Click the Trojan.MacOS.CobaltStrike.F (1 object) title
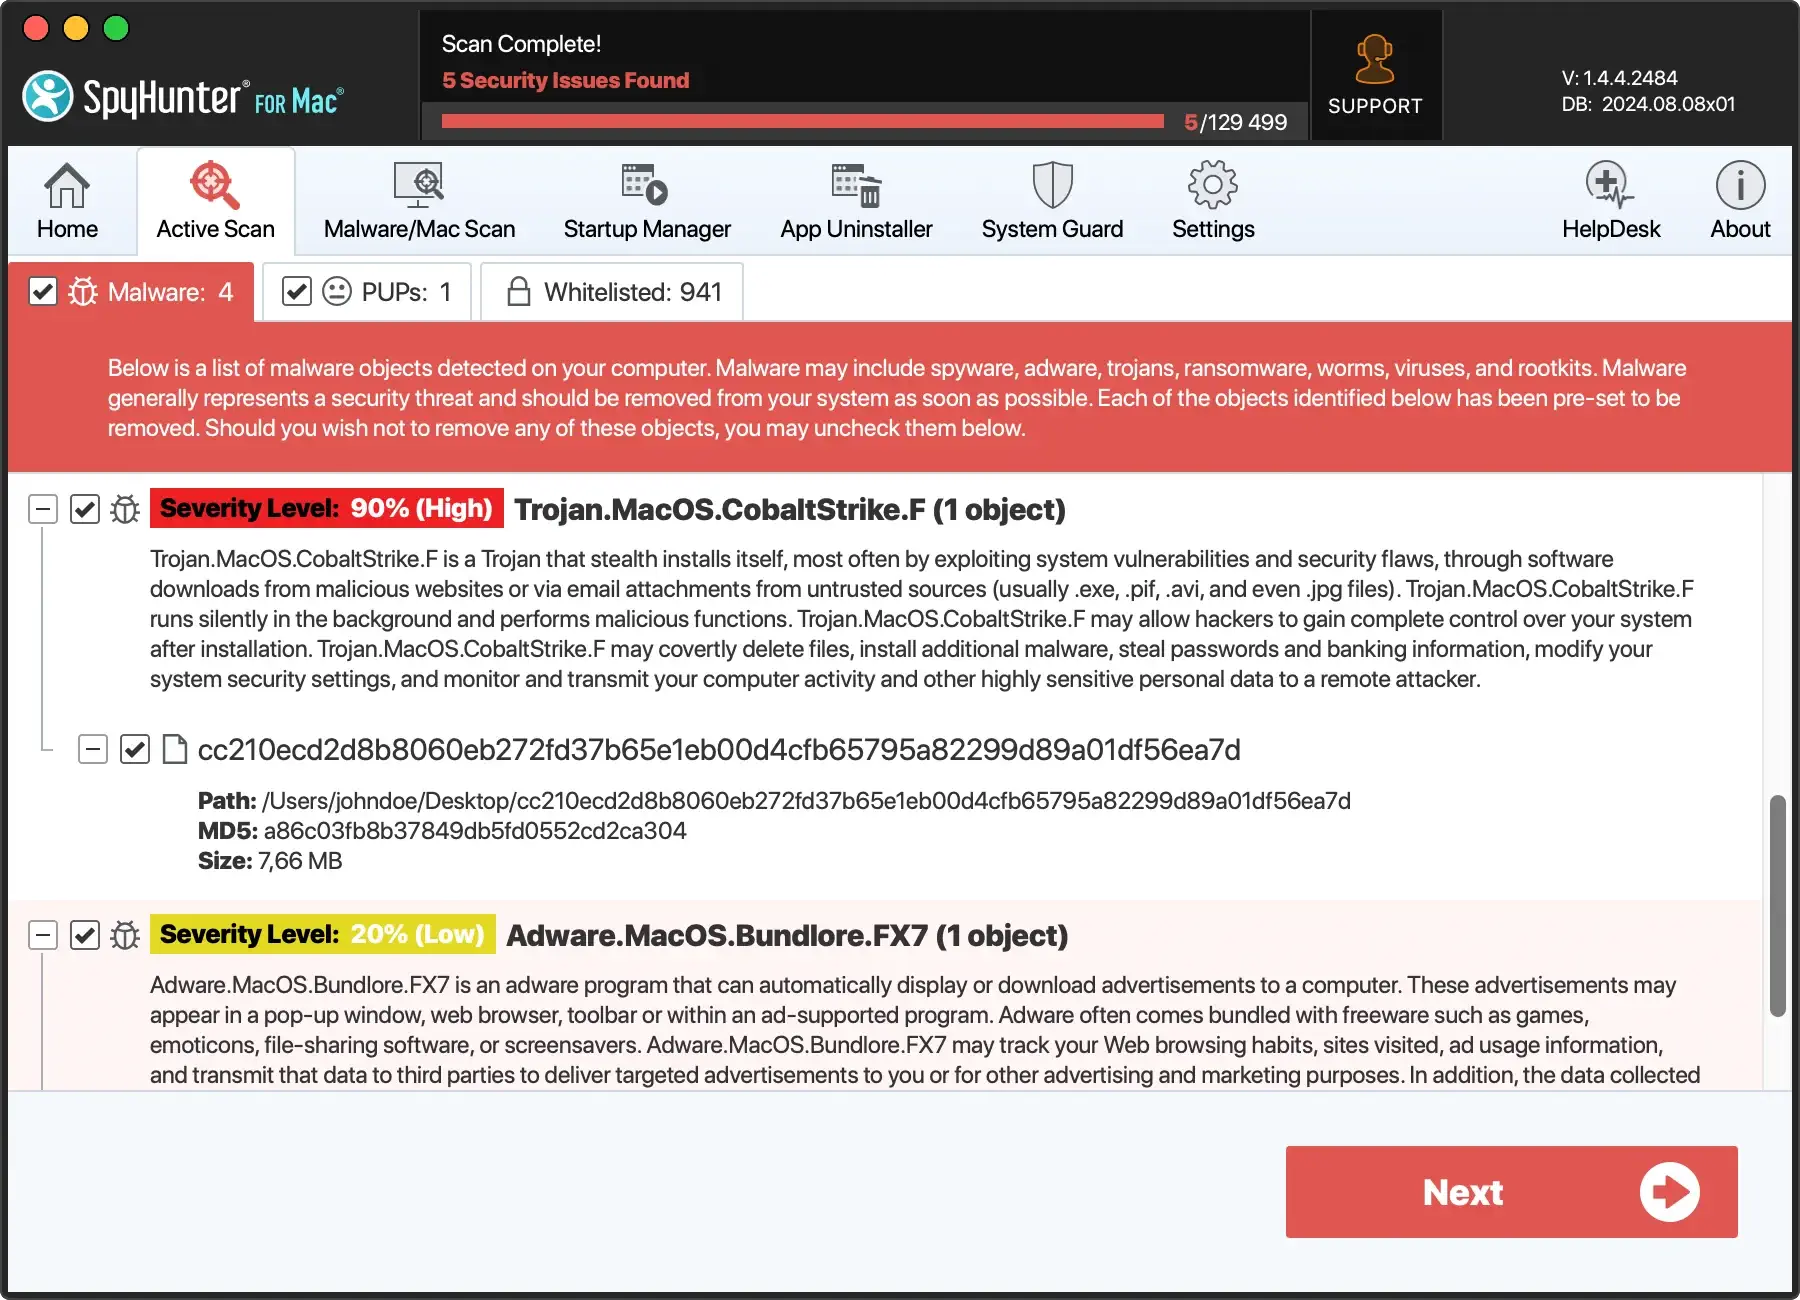The width and height of the screenshot is (1800, 1300). 790,509
